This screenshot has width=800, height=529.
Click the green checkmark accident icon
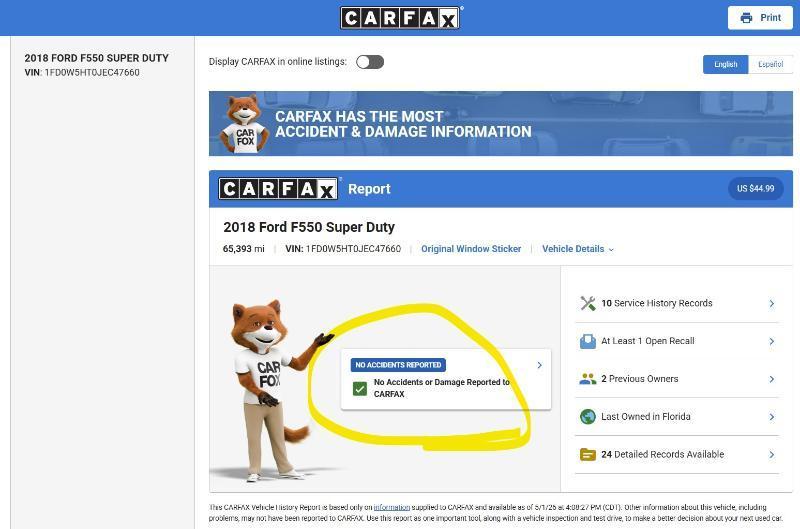[360, 389]
